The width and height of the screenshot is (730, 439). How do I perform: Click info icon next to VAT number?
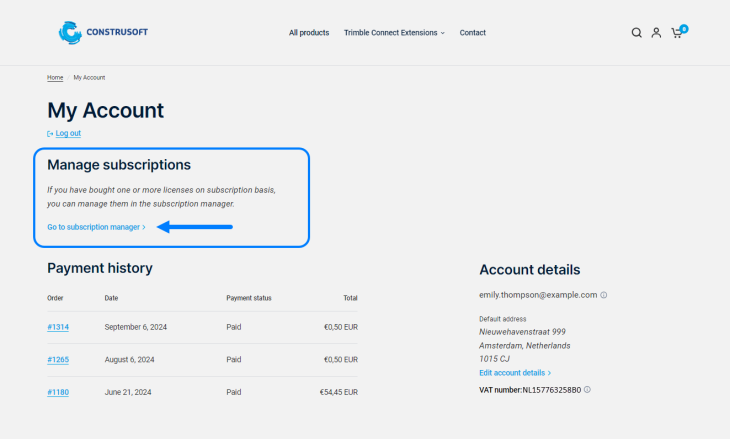click(x=587, y=389)
